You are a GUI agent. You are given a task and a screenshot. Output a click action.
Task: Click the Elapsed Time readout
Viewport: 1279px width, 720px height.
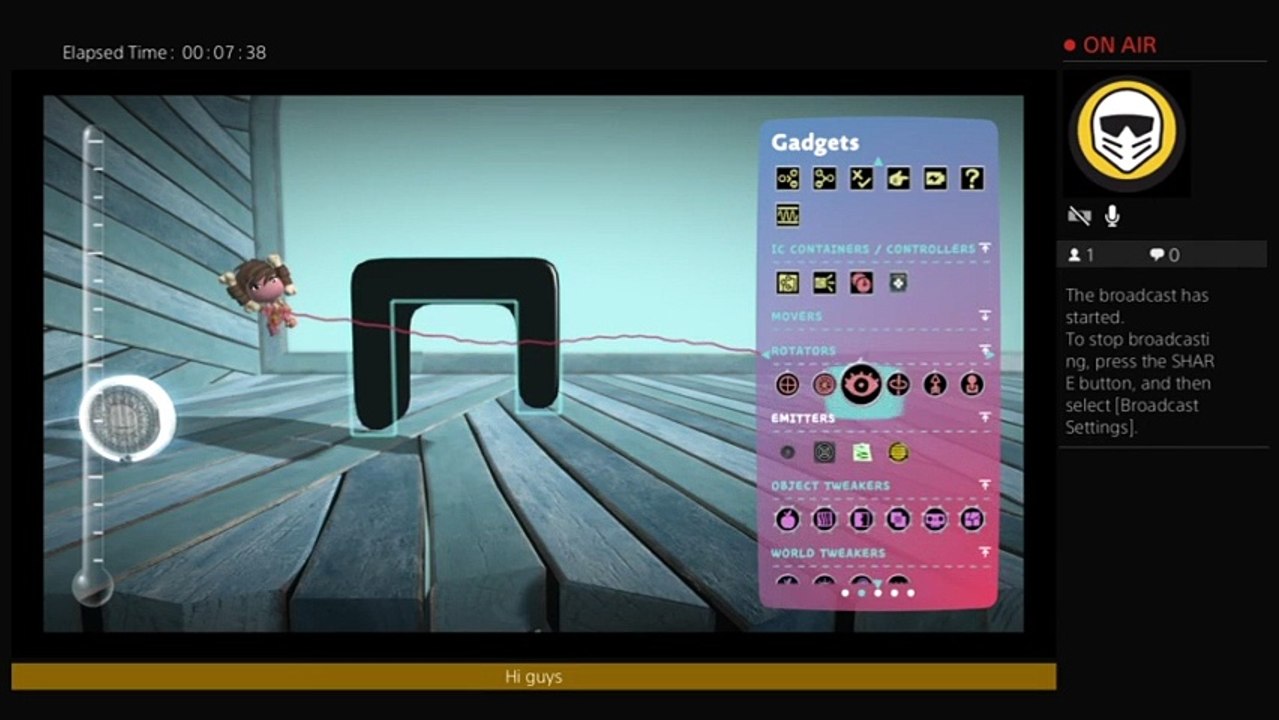point(164,52)
